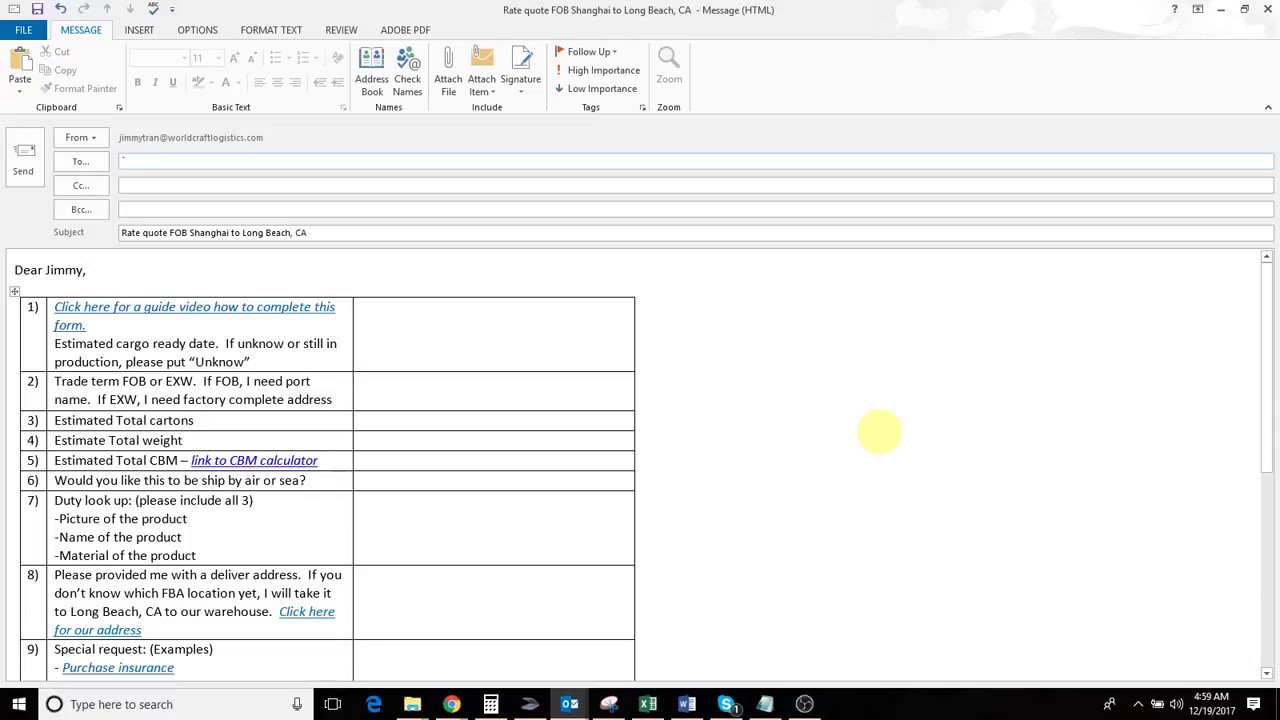Copy the selected text
1280x720 pixels.
58,70
